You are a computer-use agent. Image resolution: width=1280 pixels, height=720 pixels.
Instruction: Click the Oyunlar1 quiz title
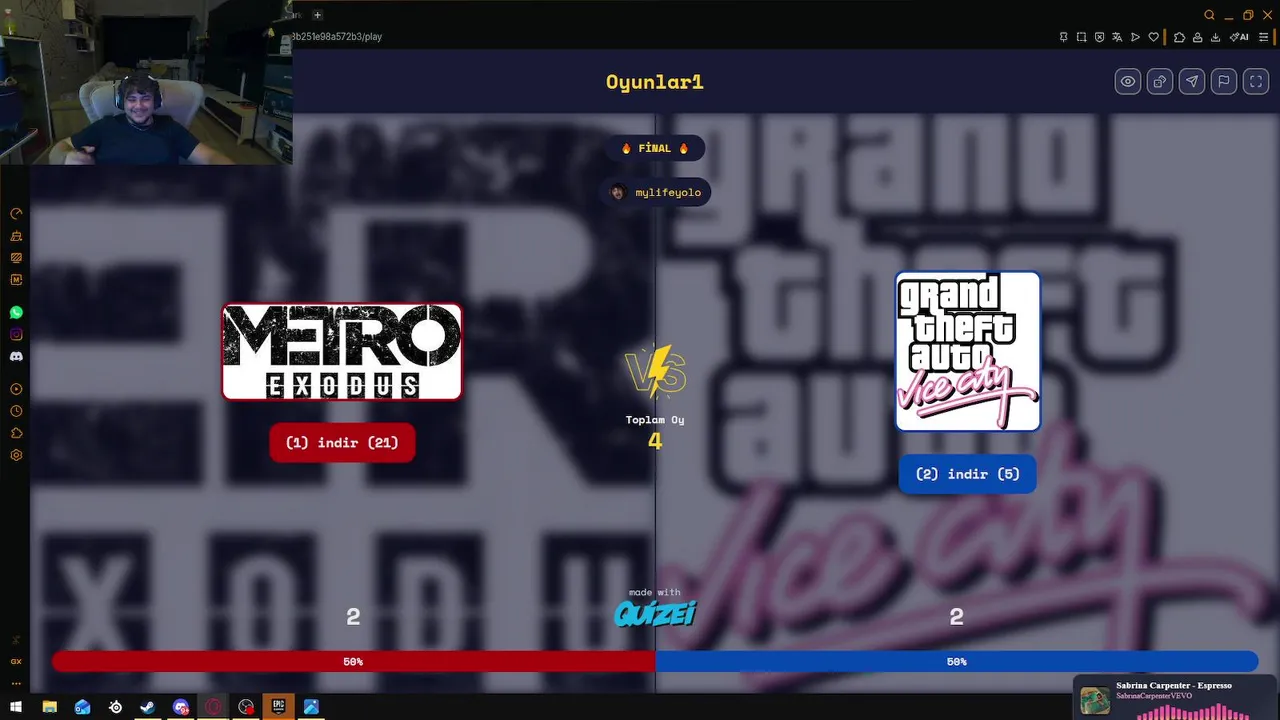(655, 82)
